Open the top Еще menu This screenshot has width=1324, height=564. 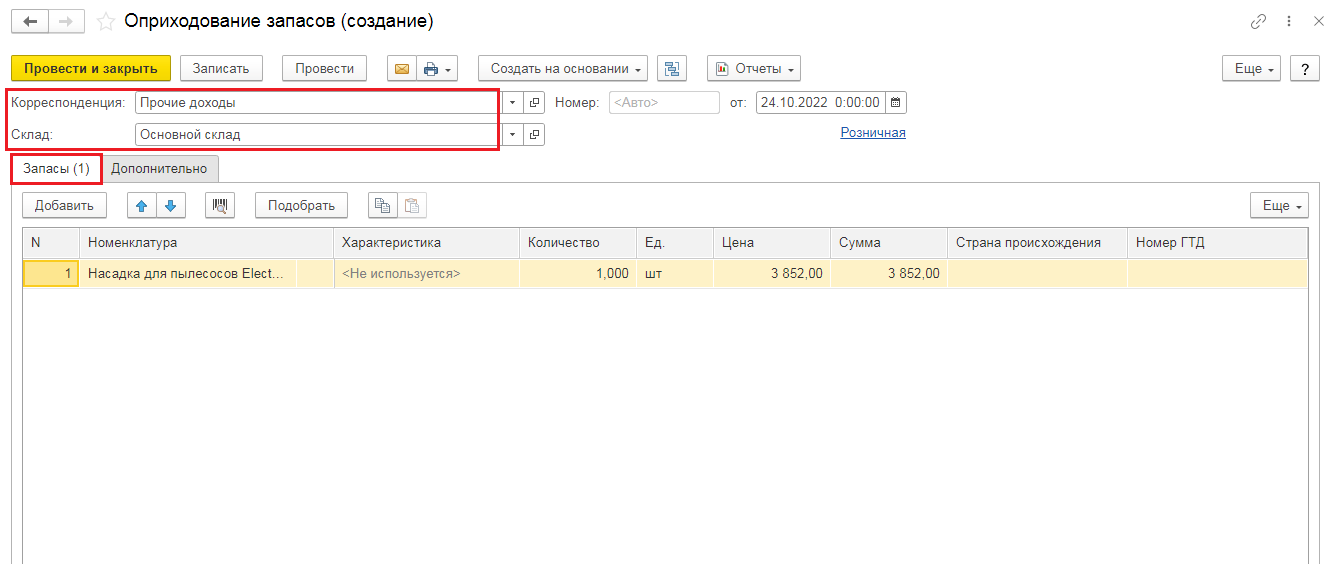coord(1252,69)
